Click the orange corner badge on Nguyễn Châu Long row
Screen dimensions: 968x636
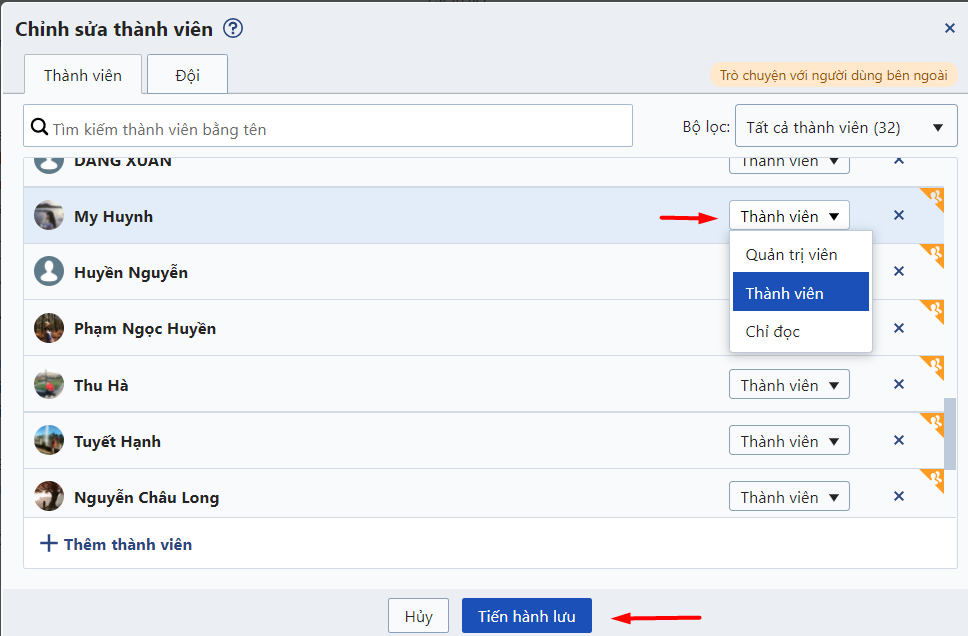pos(935,479)
